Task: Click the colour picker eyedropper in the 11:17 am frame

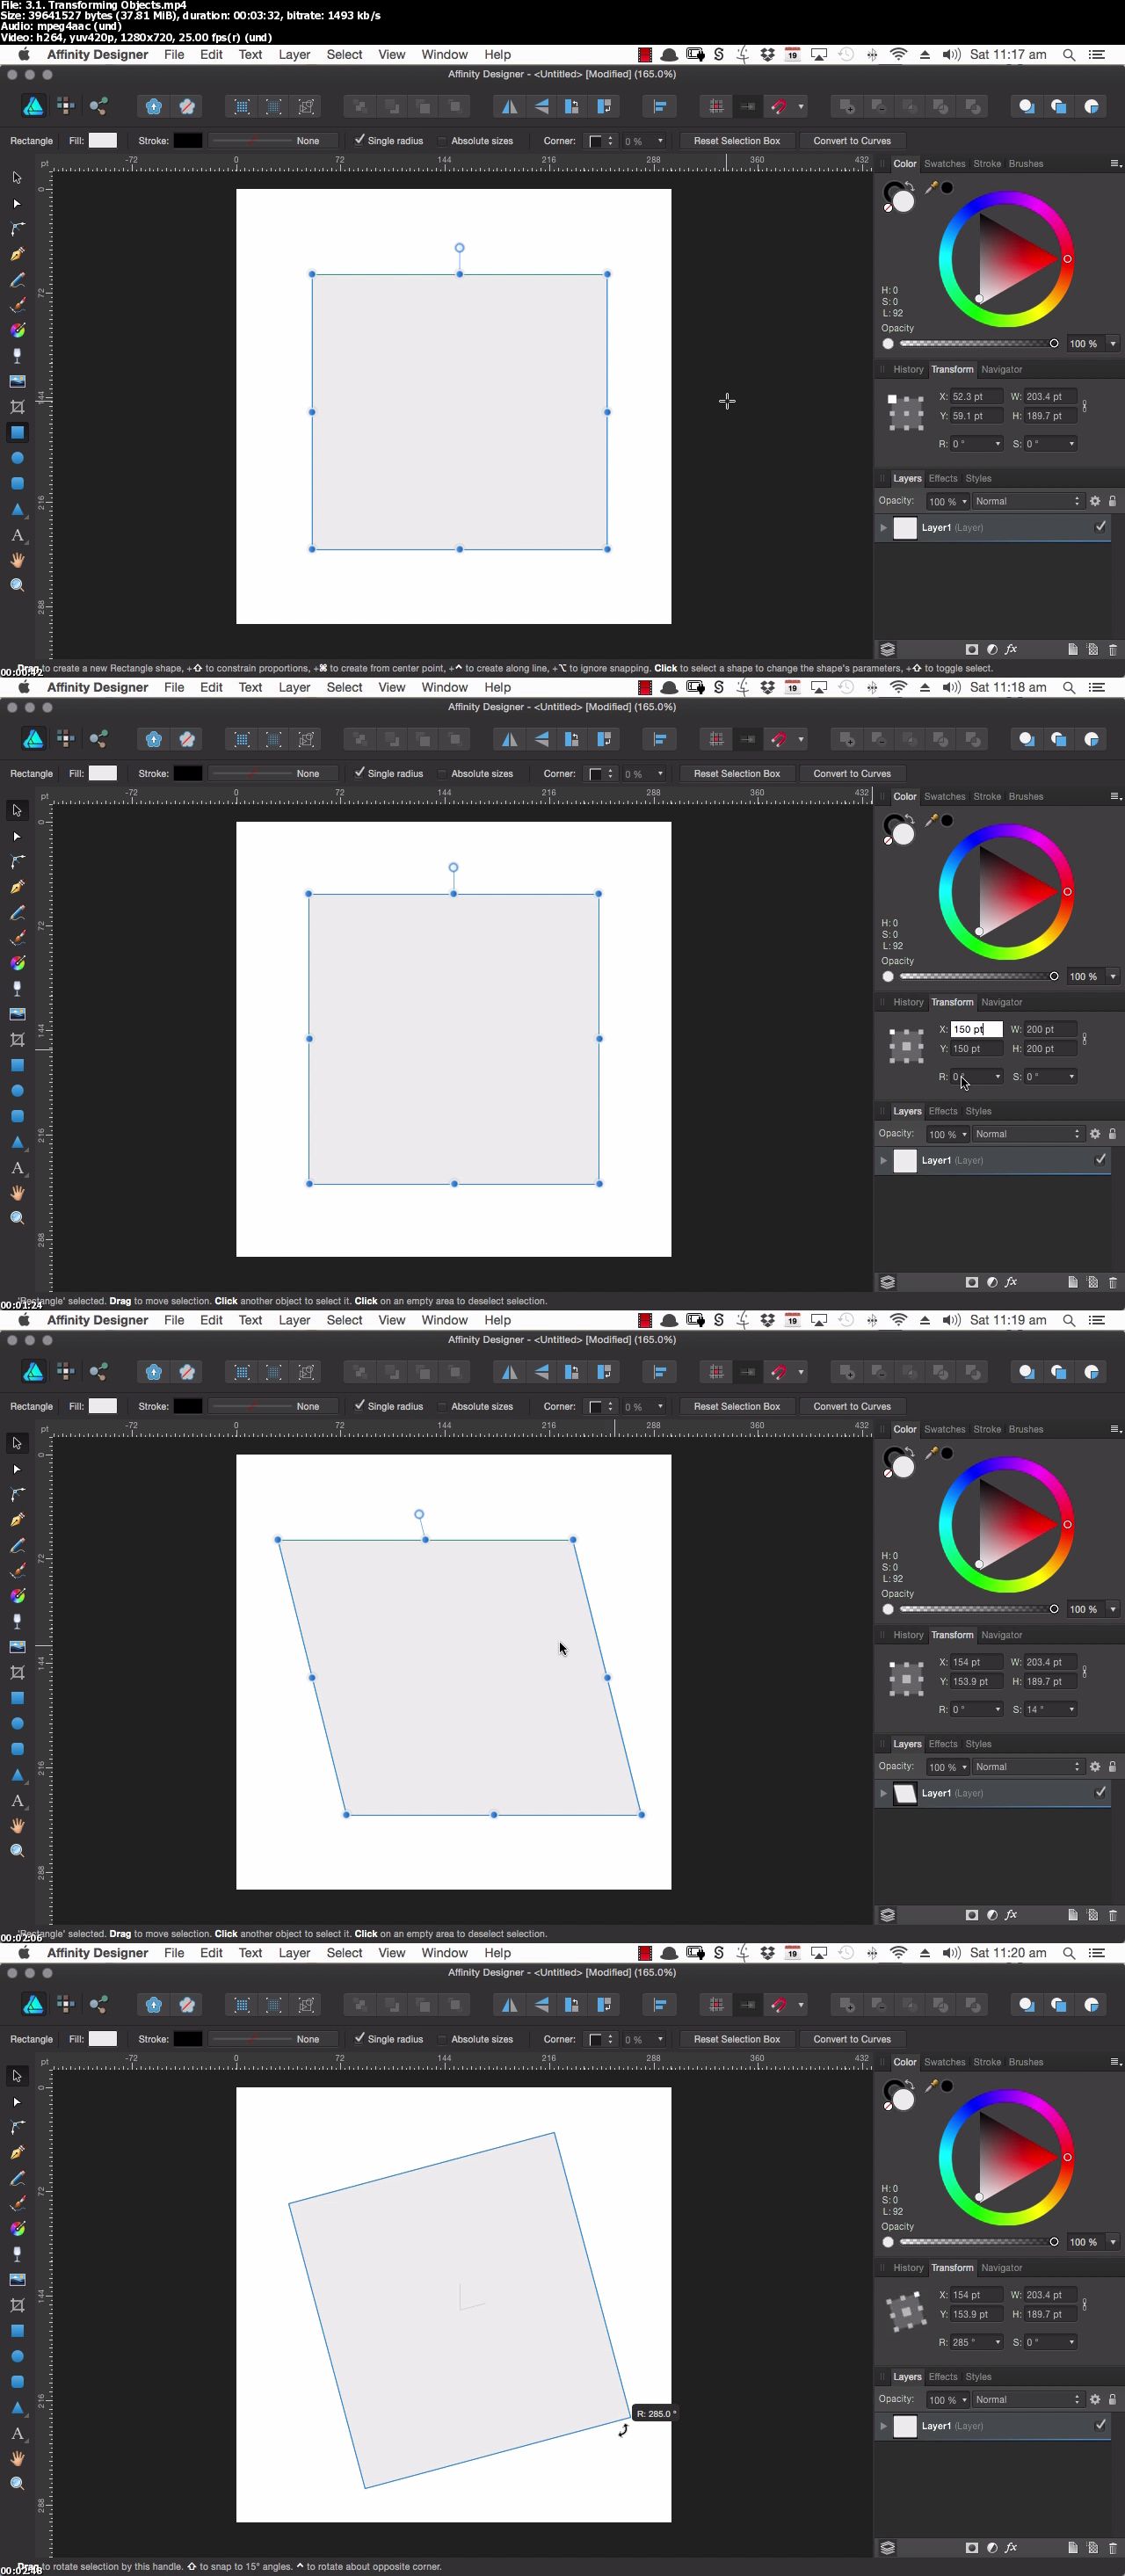Action: tap(931, 187)
